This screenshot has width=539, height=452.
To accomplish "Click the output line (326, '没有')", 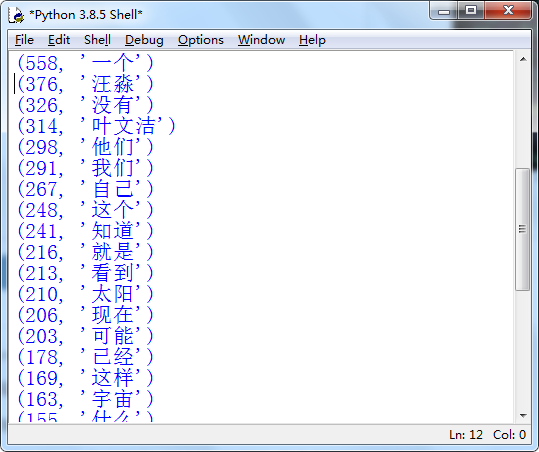I will coord(85,105).
